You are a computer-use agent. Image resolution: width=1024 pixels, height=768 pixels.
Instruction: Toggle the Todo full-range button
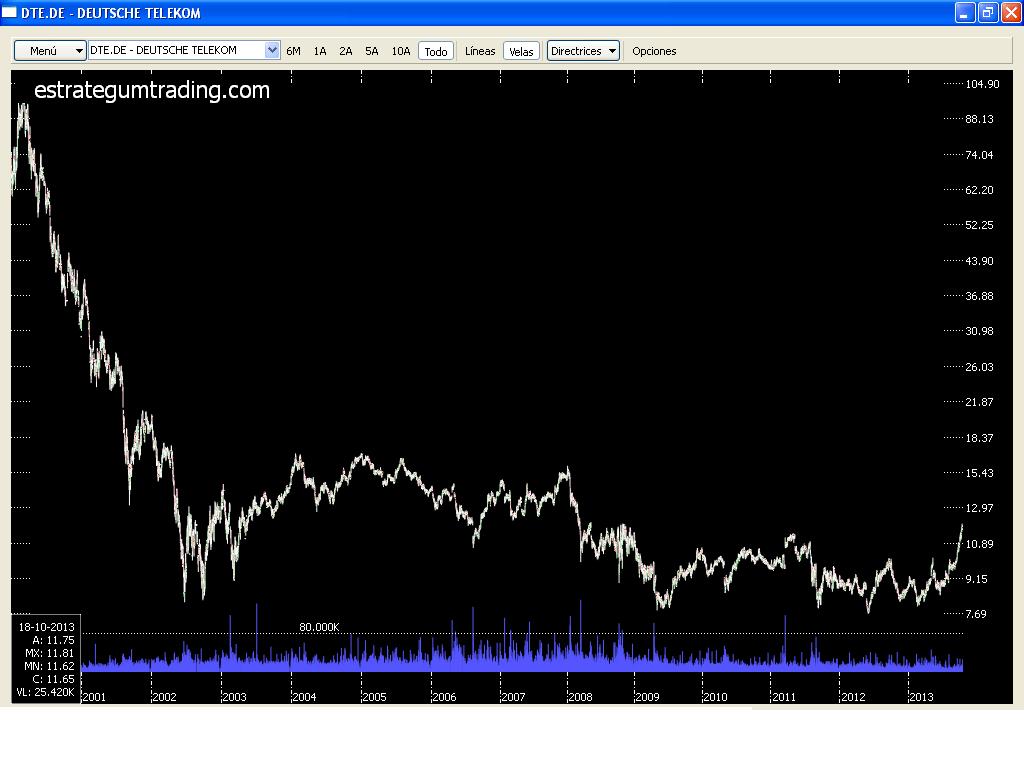(436, 51)
